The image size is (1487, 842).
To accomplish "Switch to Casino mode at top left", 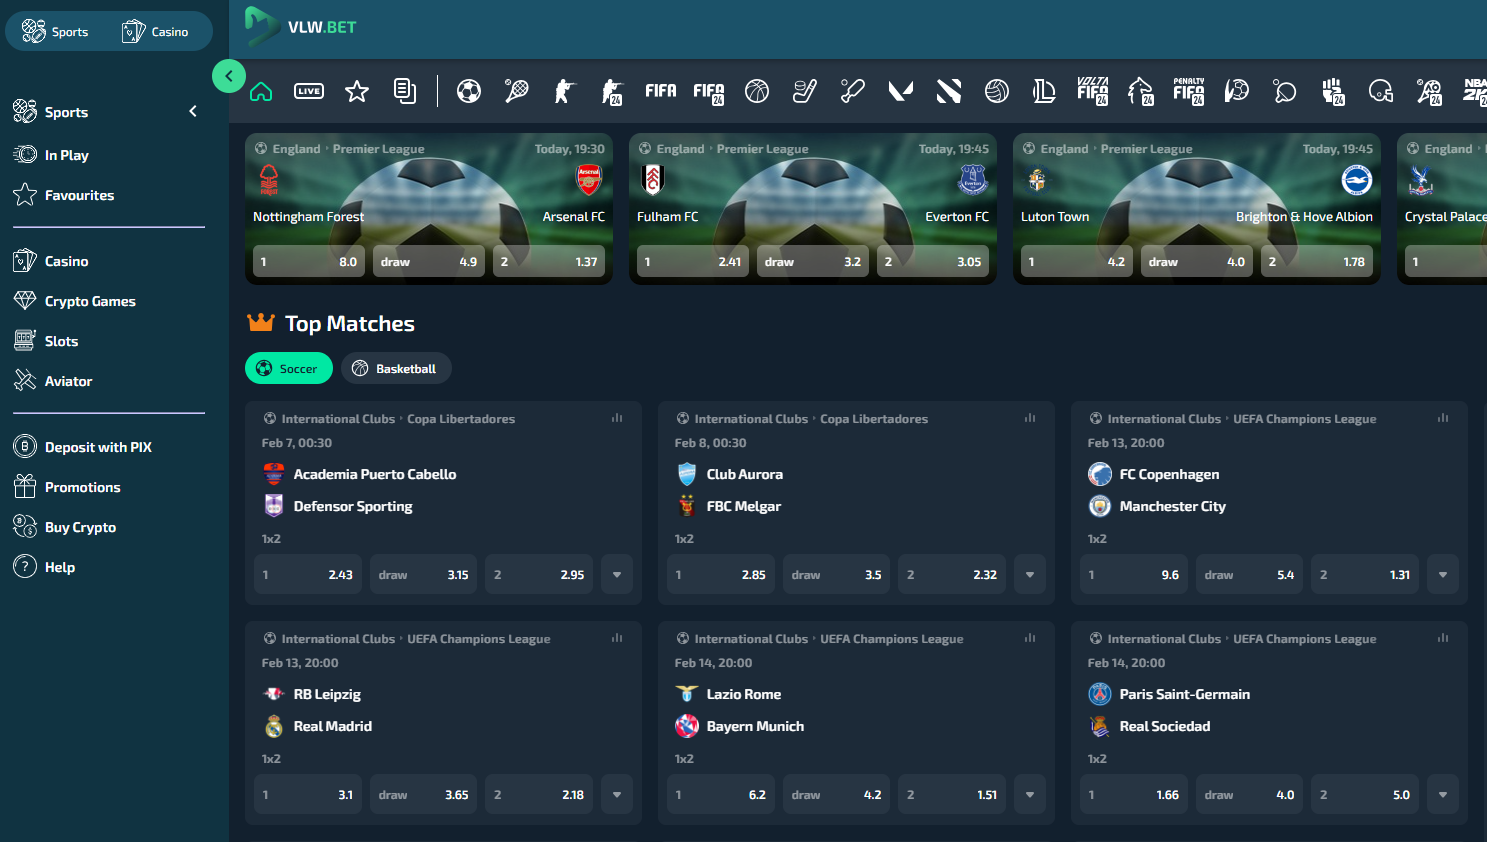I will pyautogui.click(x=156, y=31).
